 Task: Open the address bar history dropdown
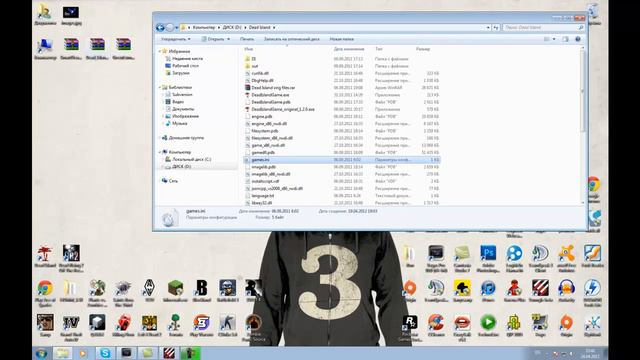coord(488,27)
